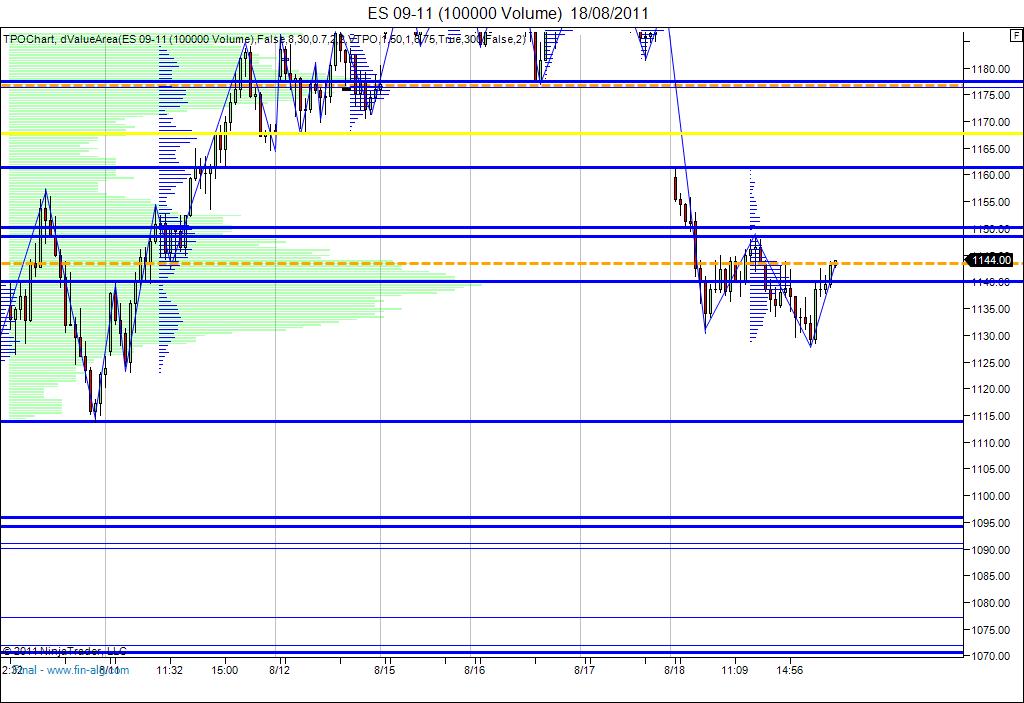Click the 11:09 time axis label
The width and height of the screenshot is (1024, 703).
point(734,670)
